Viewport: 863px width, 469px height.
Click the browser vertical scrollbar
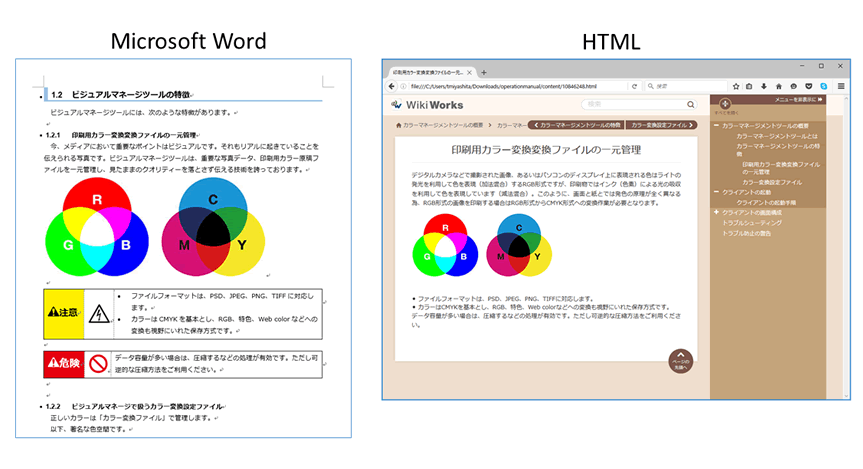tap(846, 247)
